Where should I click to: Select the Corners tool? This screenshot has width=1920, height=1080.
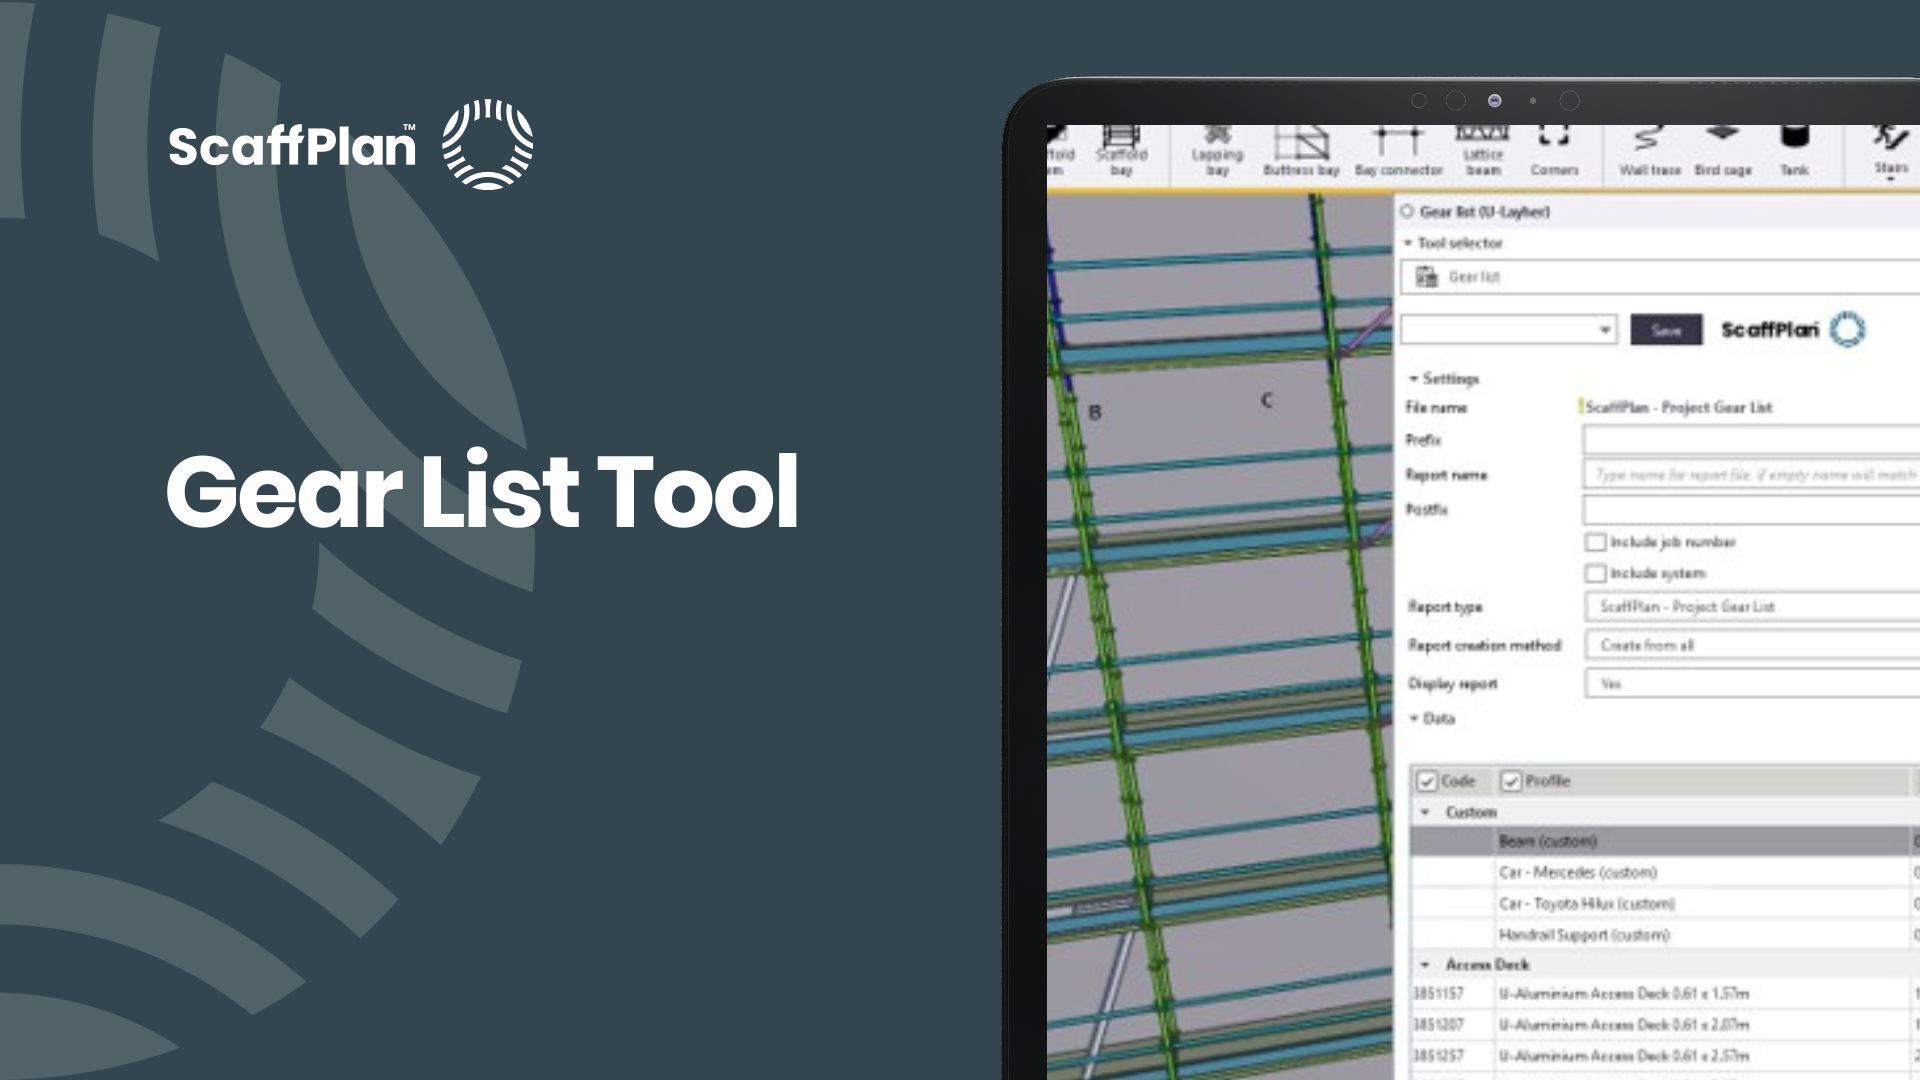(1554, 151)
